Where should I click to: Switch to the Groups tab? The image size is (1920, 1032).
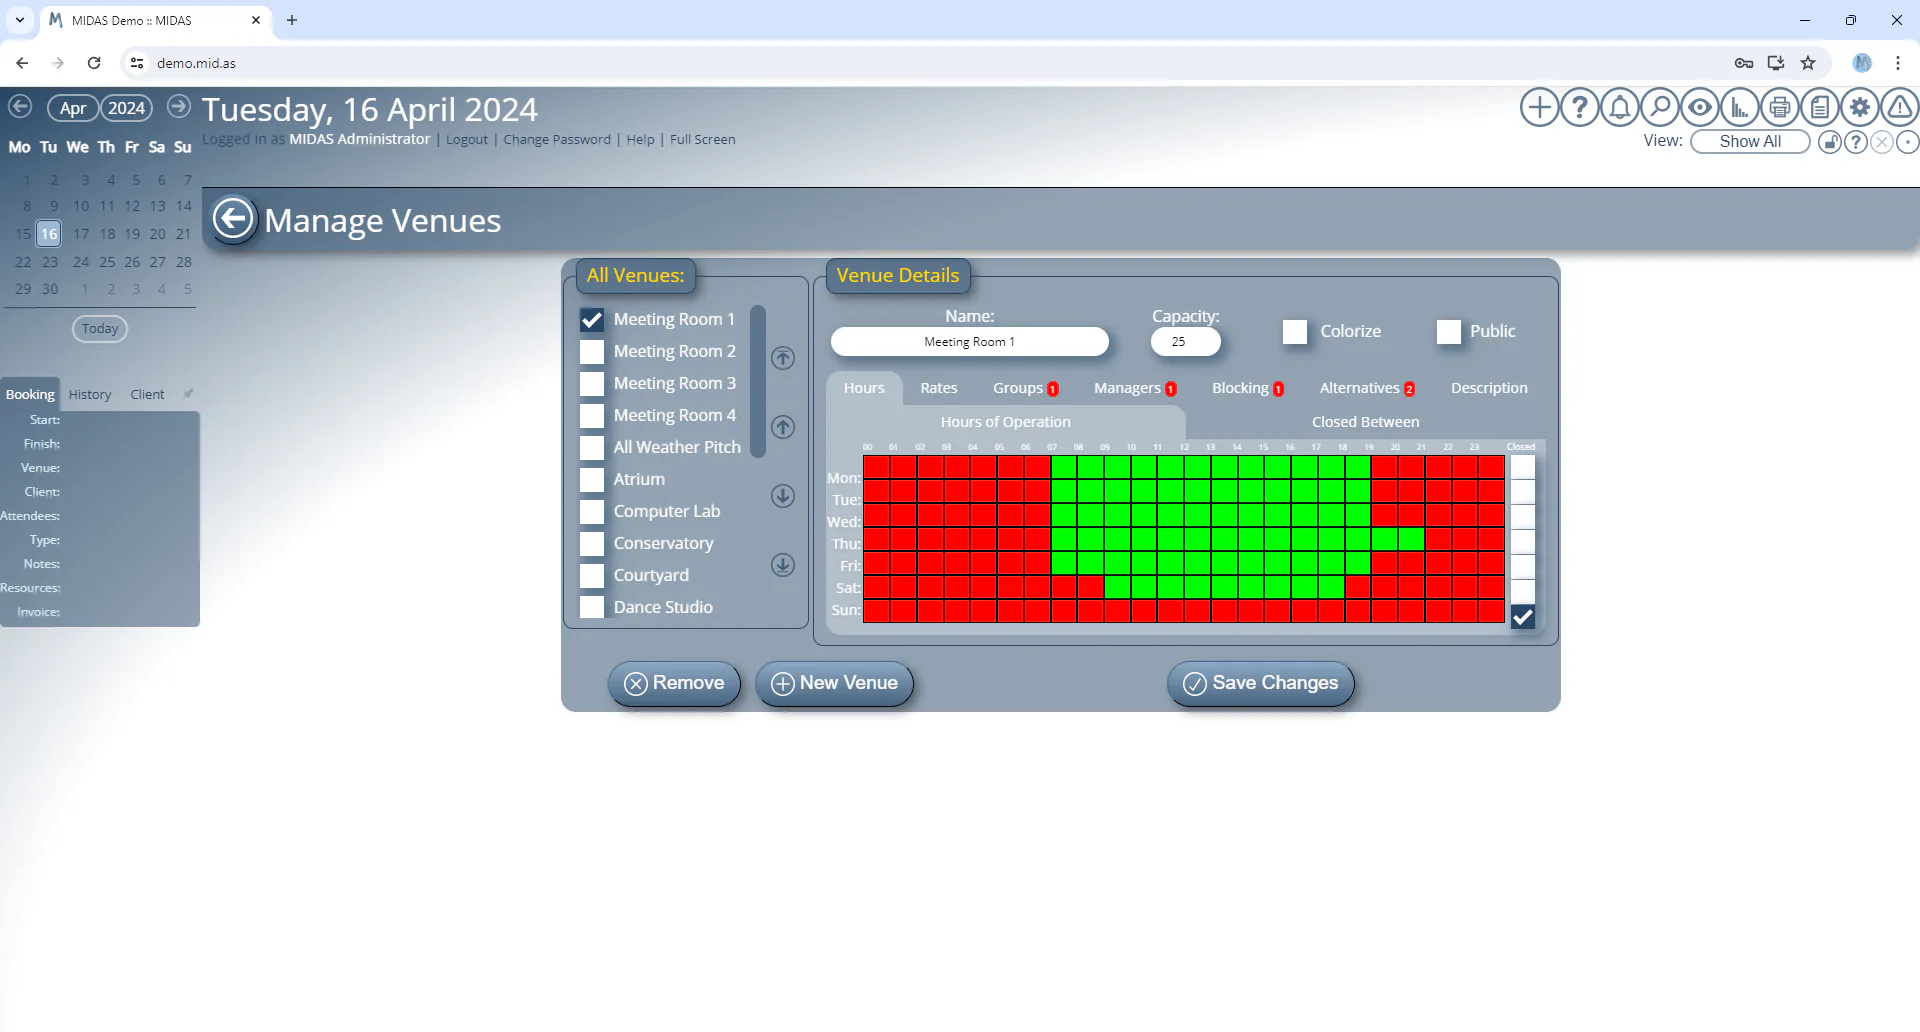click(x=1025, y=388)
